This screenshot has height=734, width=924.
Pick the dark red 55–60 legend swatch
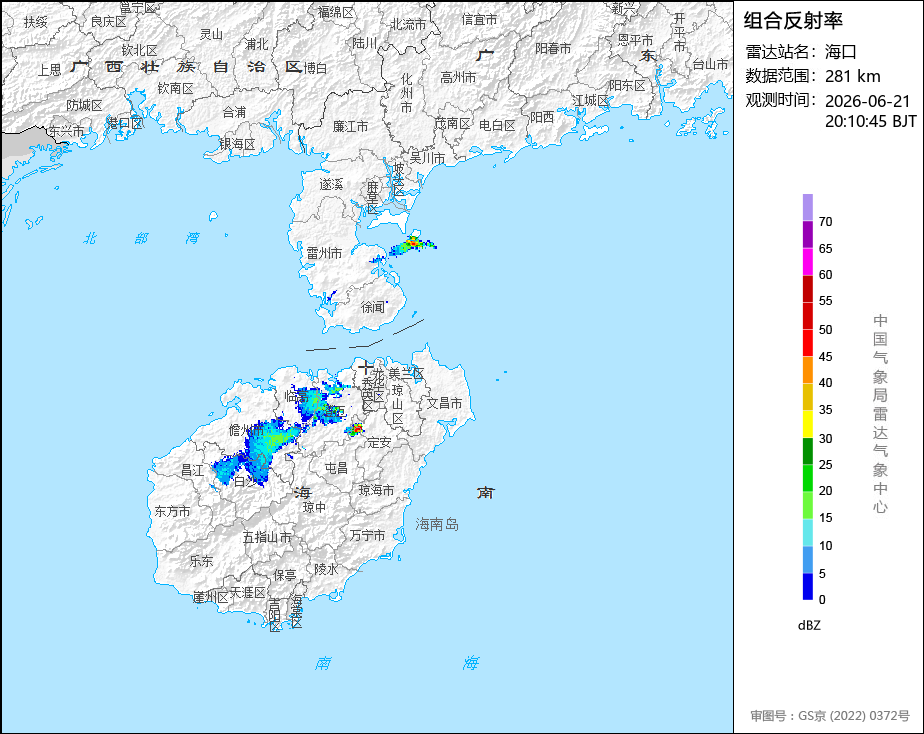point(808,289)
